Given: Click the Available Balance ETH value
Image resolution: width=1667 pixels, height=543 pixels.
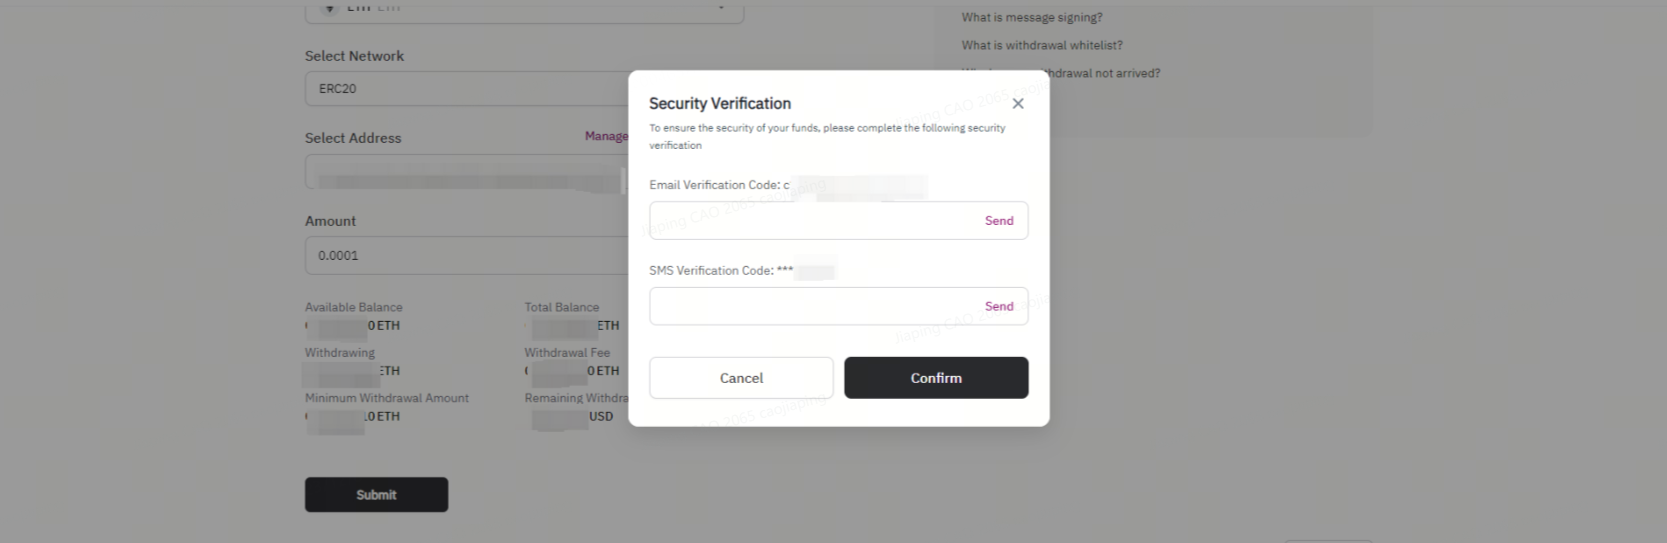Looking at the screenshot, I should coord(352,326).
